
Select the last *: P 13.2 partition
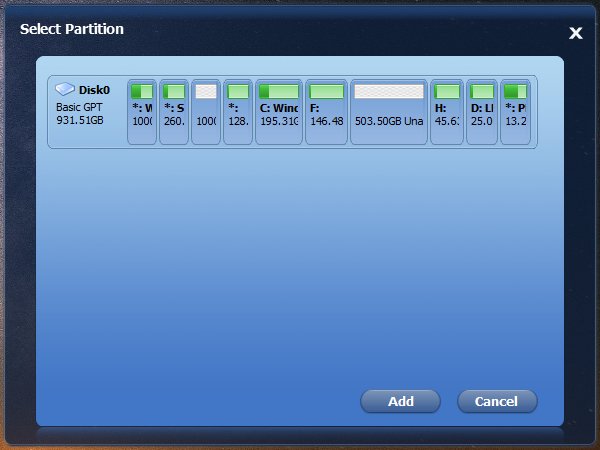pyautogui.click(x=515, y=112)
